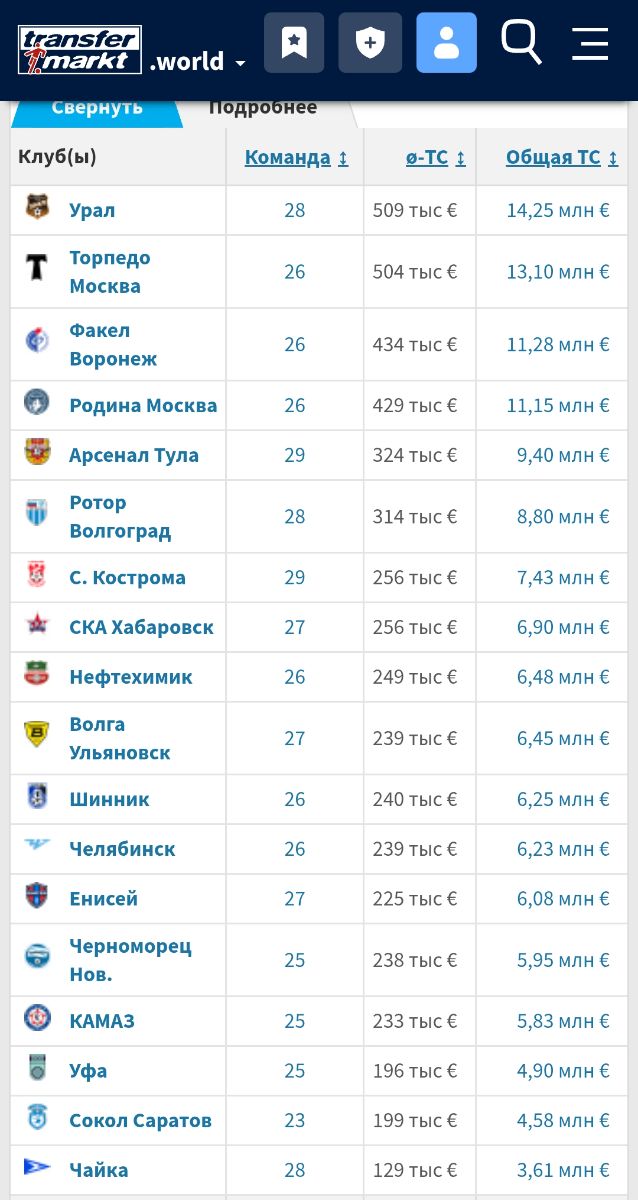Image resolution: width=638 pixels, height=1200 pixels.
Task: Click the Волга Ульяновск club crest
Action: [x=37, y=734]
